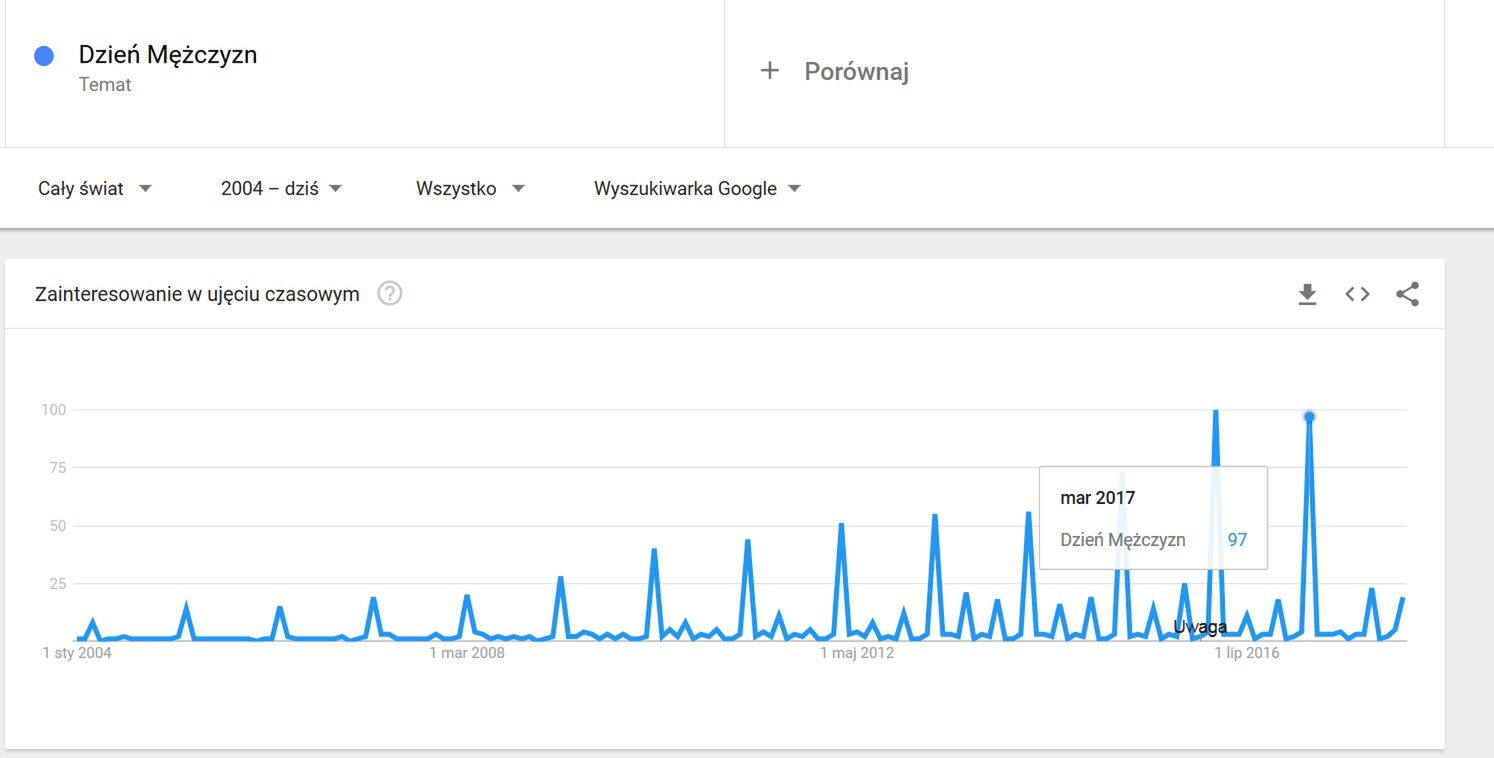1494x758 pixels.
Task: Open the embed code icon
Action: 1357,294
